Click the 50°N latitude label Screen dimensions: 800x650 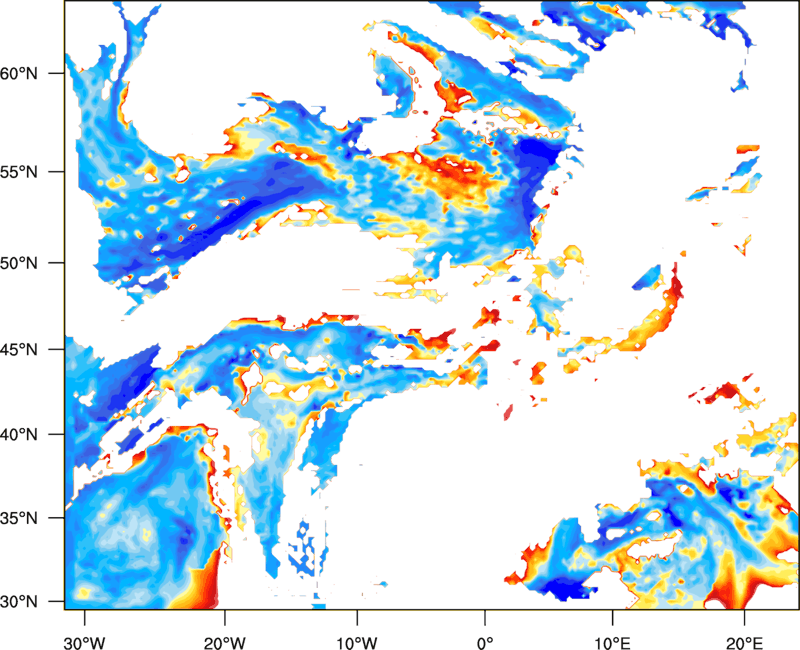coord(19,263)
